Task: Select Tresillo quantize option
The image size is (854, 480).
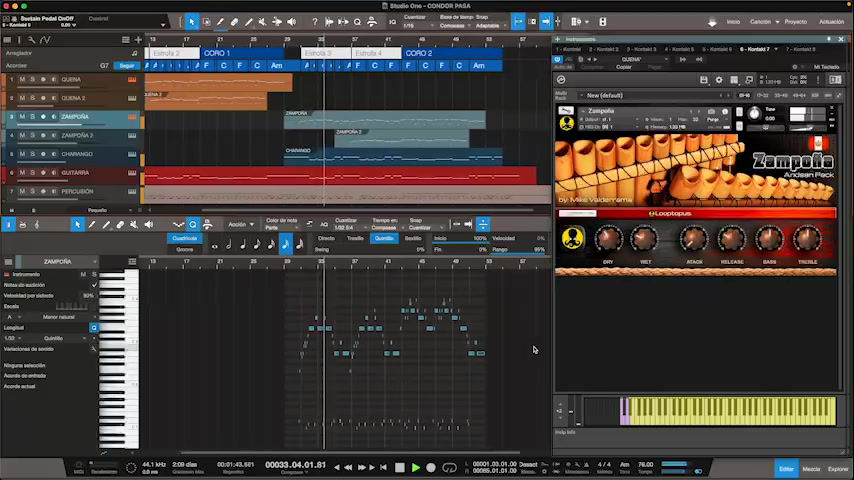Action: coord(355,239)
